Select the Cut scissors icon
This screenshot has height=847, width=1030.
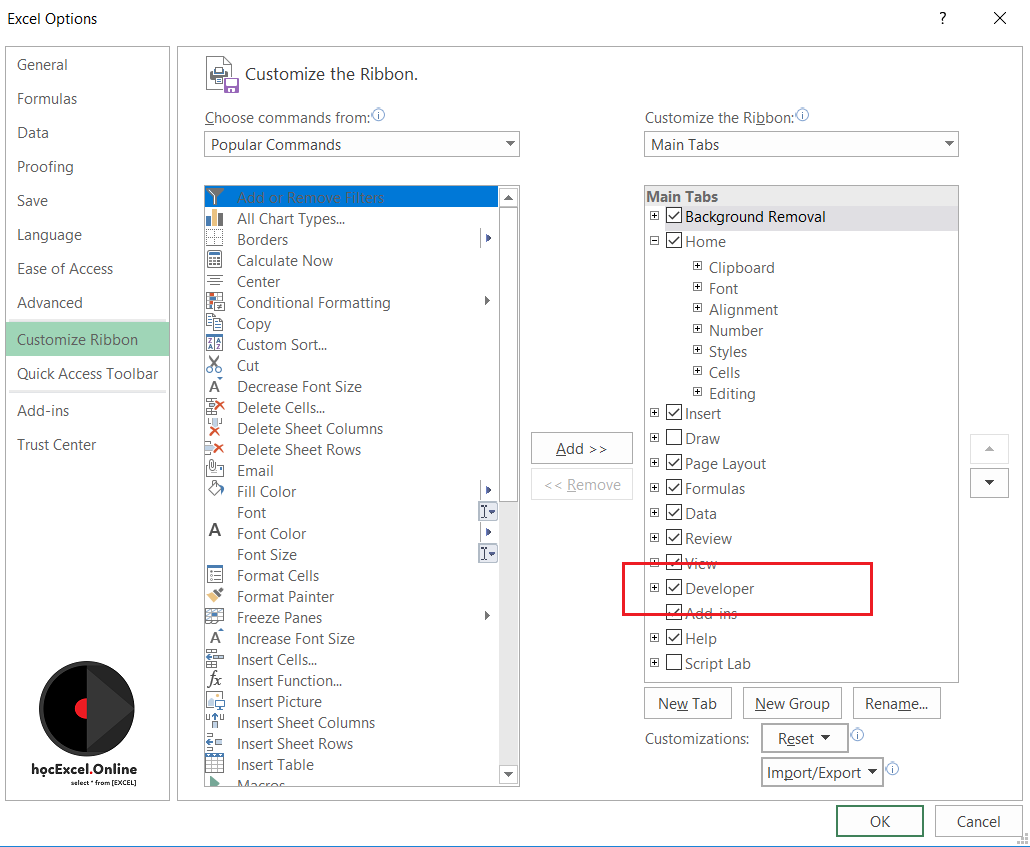point(215,365)
